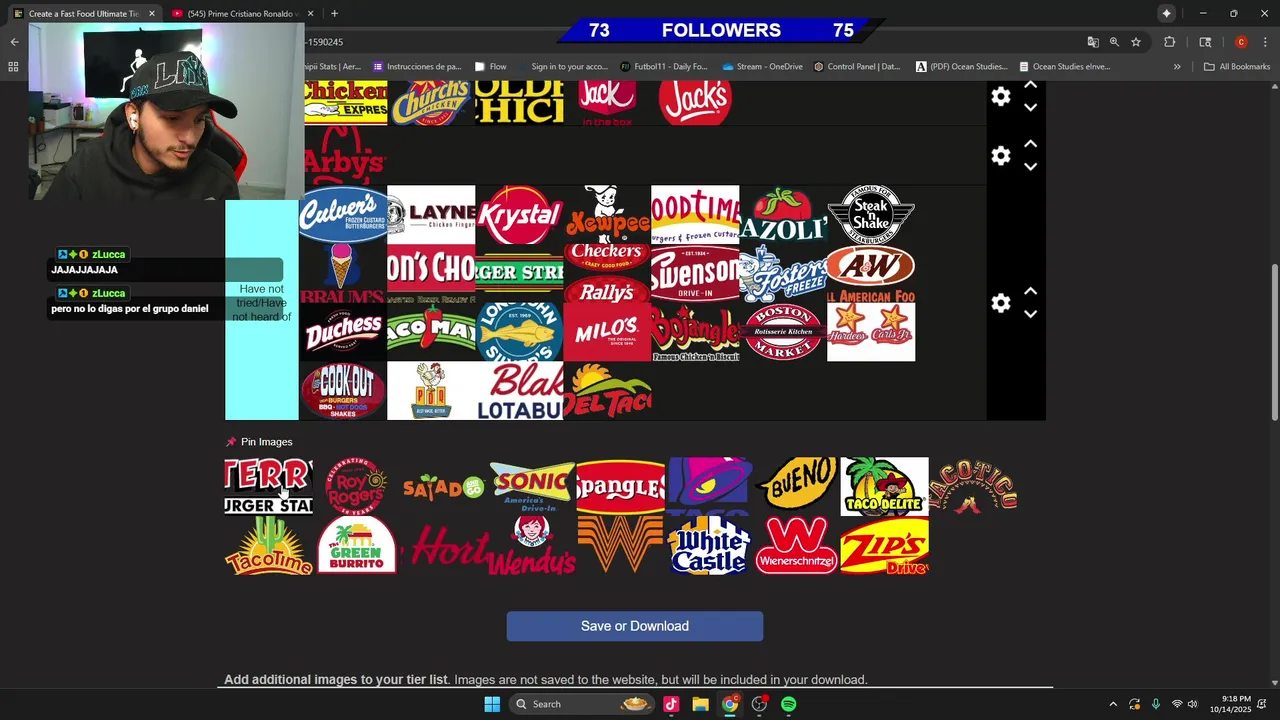Image resolution: width=1280 pixels, height=720 pixels.
Task: Expand bookmarks overflow double chevron
Action: (1177, 67)
